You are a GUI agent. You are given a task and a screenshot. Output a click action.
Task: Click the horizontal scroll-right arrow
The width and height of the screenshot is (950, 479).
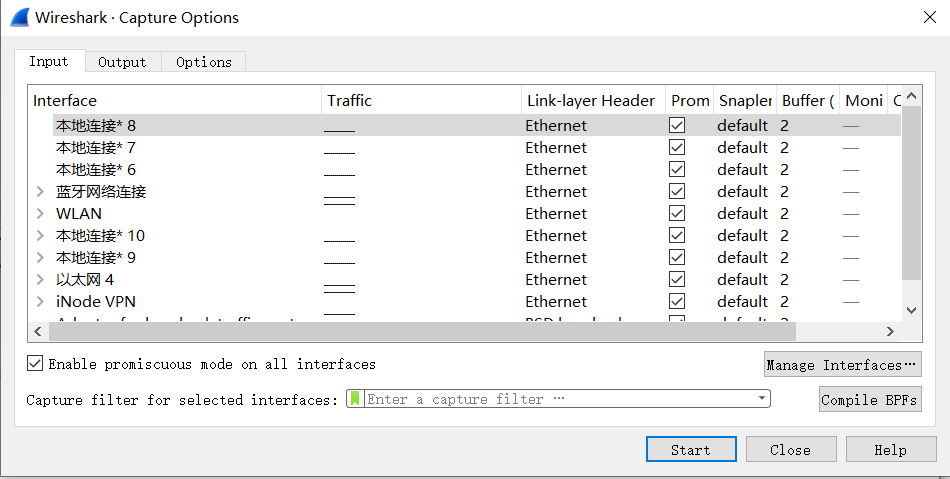(890, 331)
